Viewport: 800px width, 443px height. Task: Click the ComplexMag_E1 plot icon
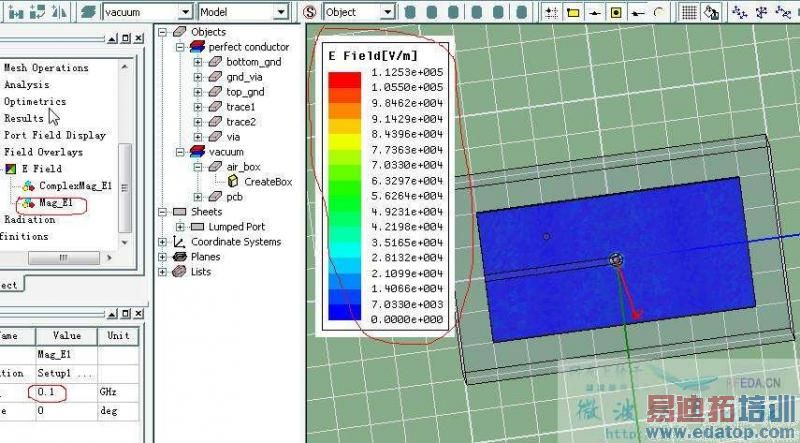(x=28, y=186)
